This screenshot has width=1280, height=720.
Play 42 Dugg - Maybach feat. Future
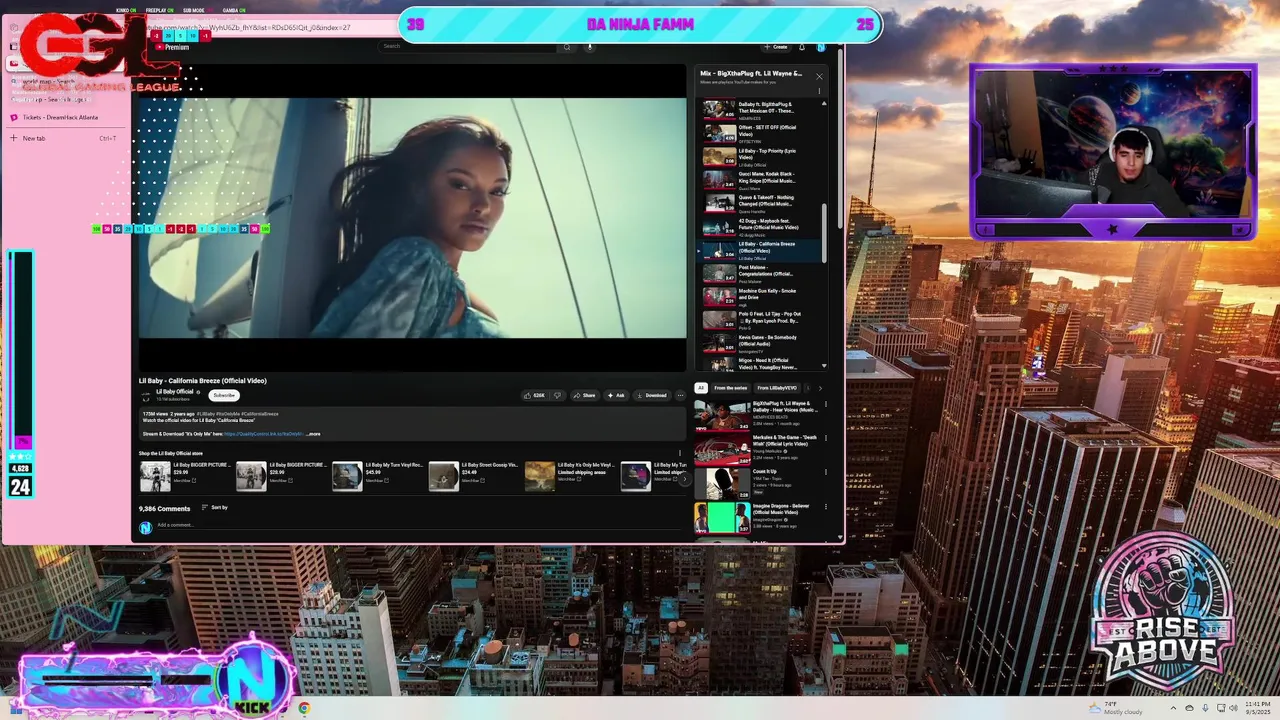[x=760, y=226]
